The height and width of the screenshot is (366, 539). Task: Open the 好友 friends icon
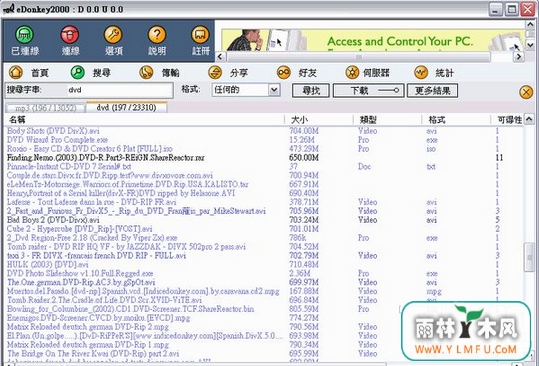click(x=284, y=73)
